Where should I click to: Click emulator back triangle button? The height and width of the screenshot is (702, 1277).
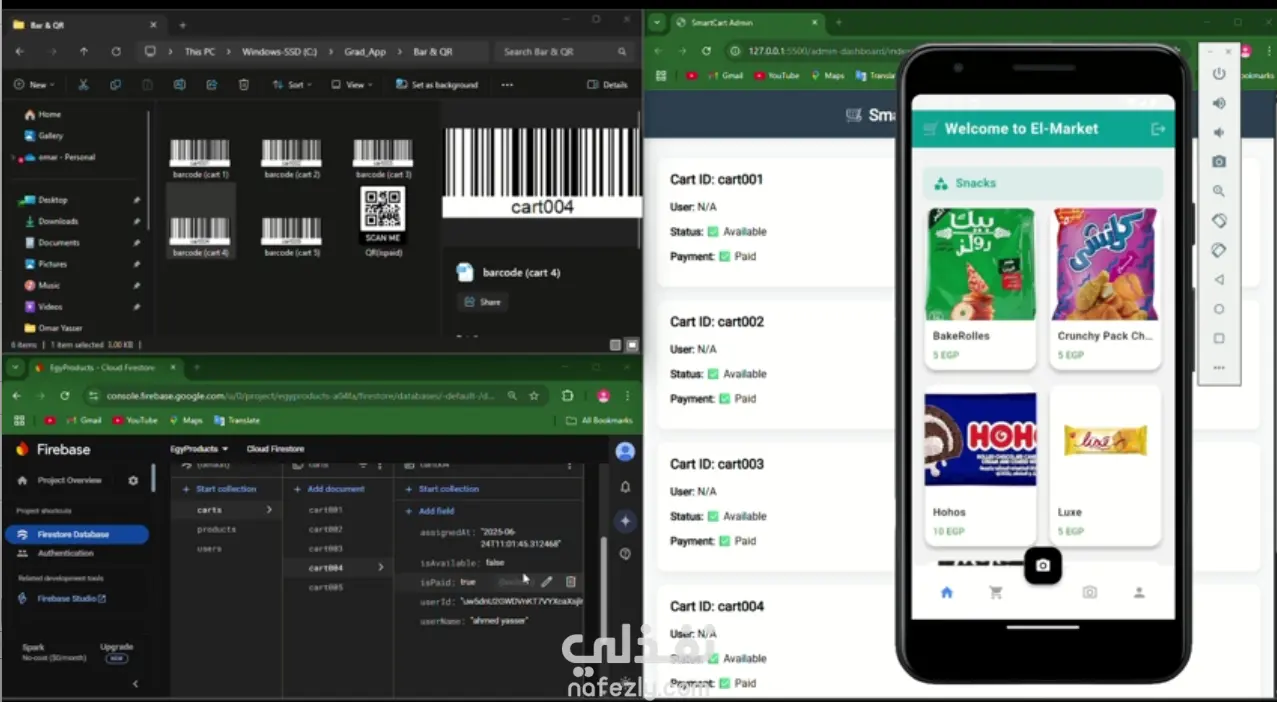[x=1219, y=280]
